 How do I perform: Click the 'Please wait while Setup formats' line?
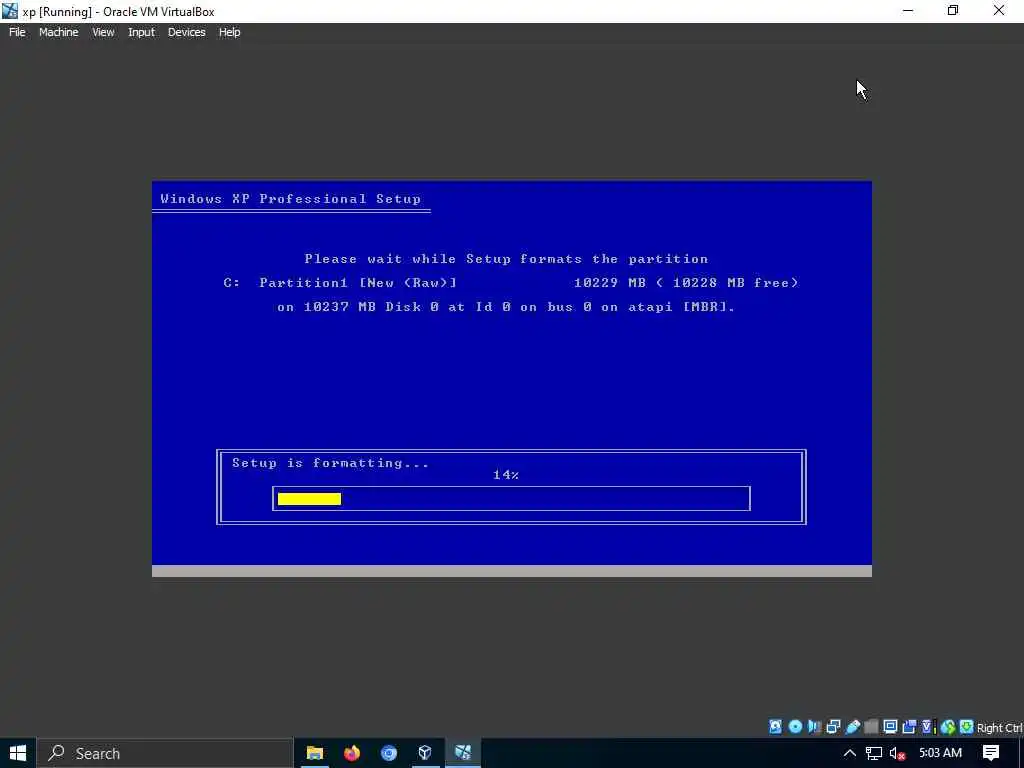pos(506,259)
